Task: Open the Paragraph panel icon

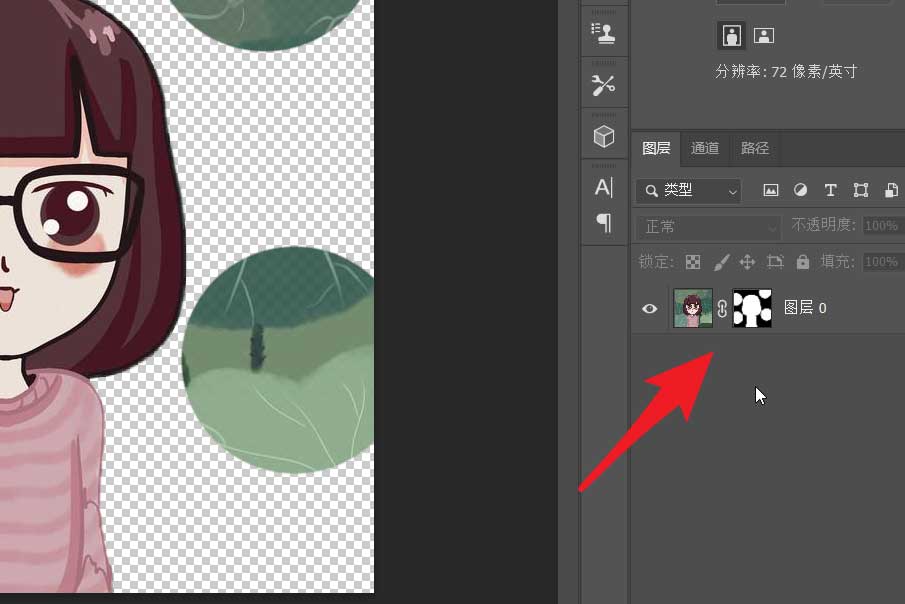Action: (x=604, y=222)
